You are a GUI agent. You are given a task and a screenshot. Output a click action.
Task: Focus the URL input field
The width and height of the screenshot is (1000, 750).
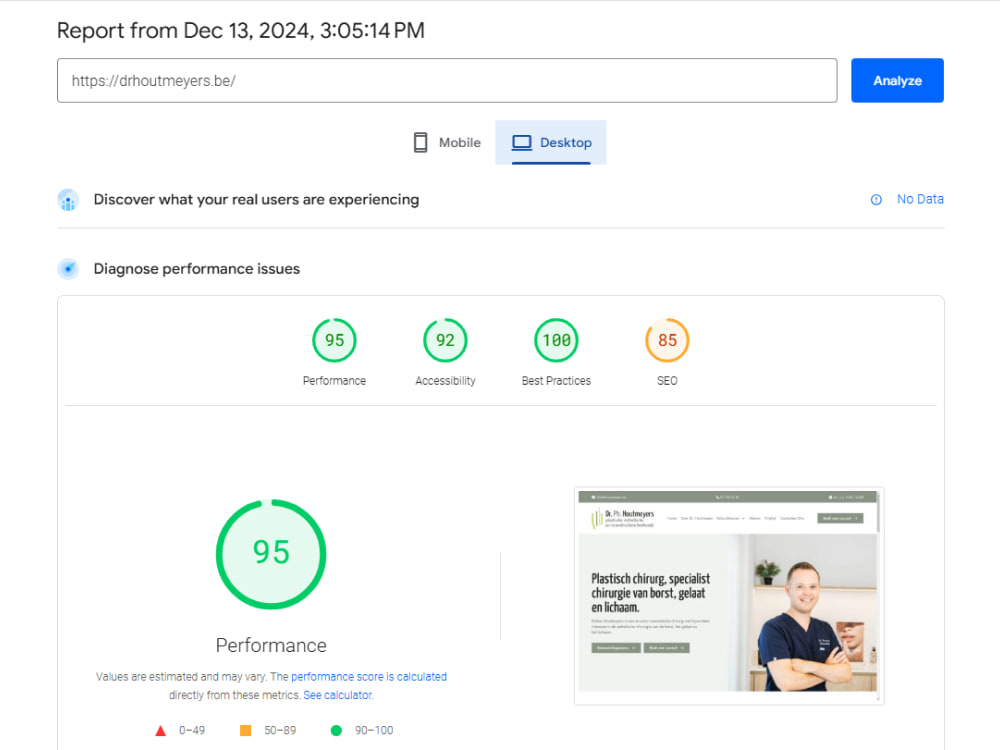coord(447,80)
